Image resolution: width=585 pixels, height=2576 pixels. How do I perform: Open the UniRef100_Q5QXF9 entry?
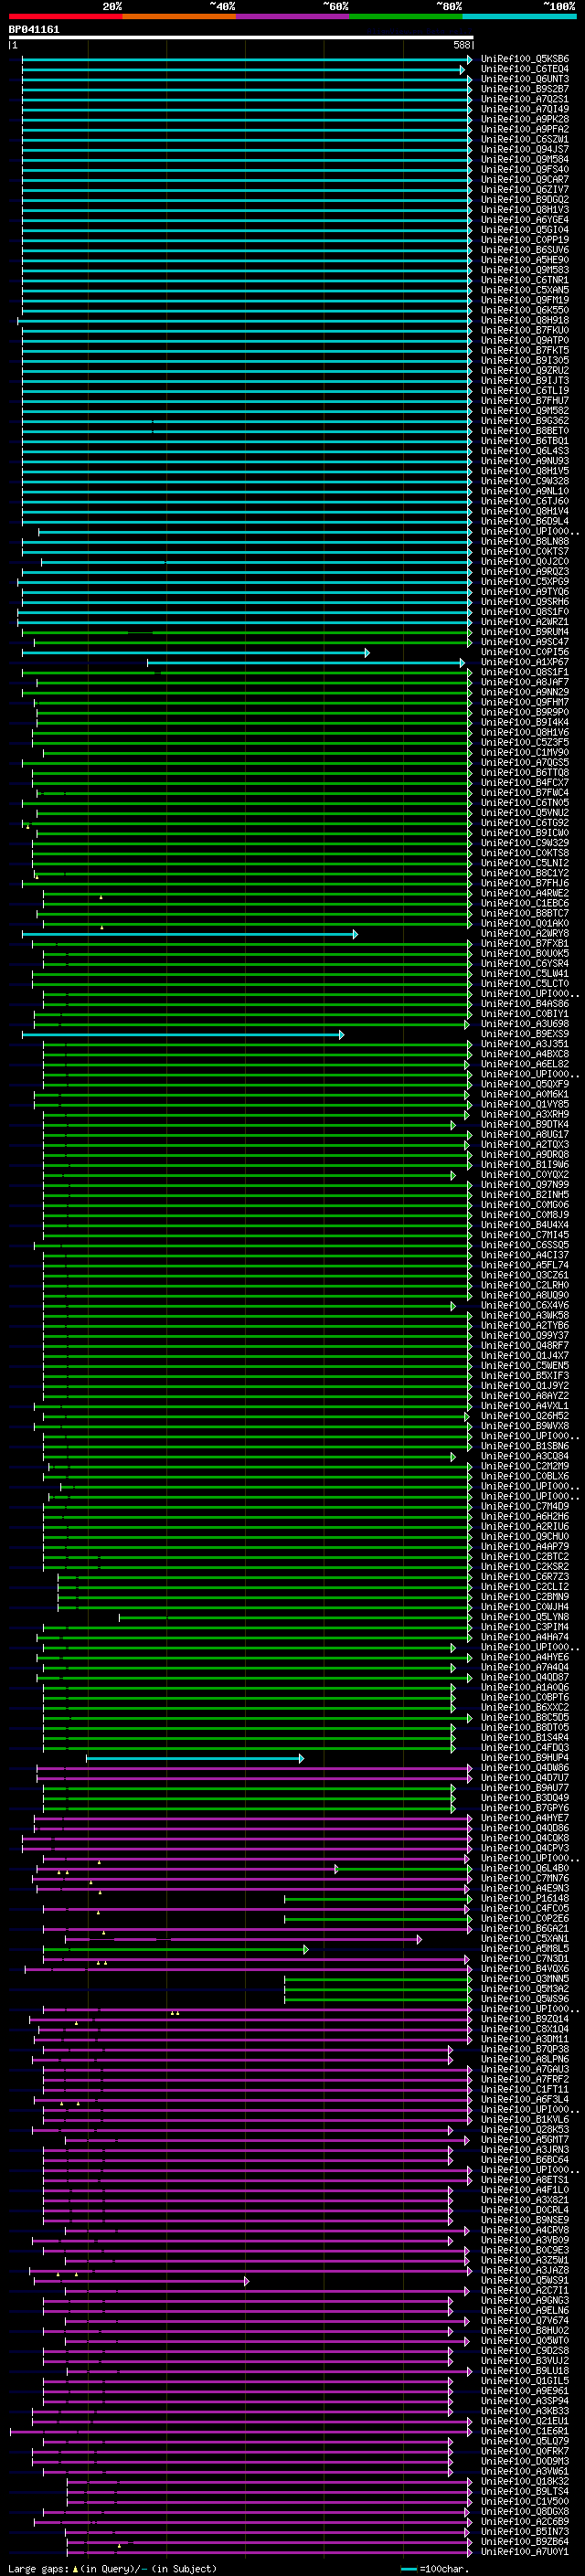point(525,1084)
